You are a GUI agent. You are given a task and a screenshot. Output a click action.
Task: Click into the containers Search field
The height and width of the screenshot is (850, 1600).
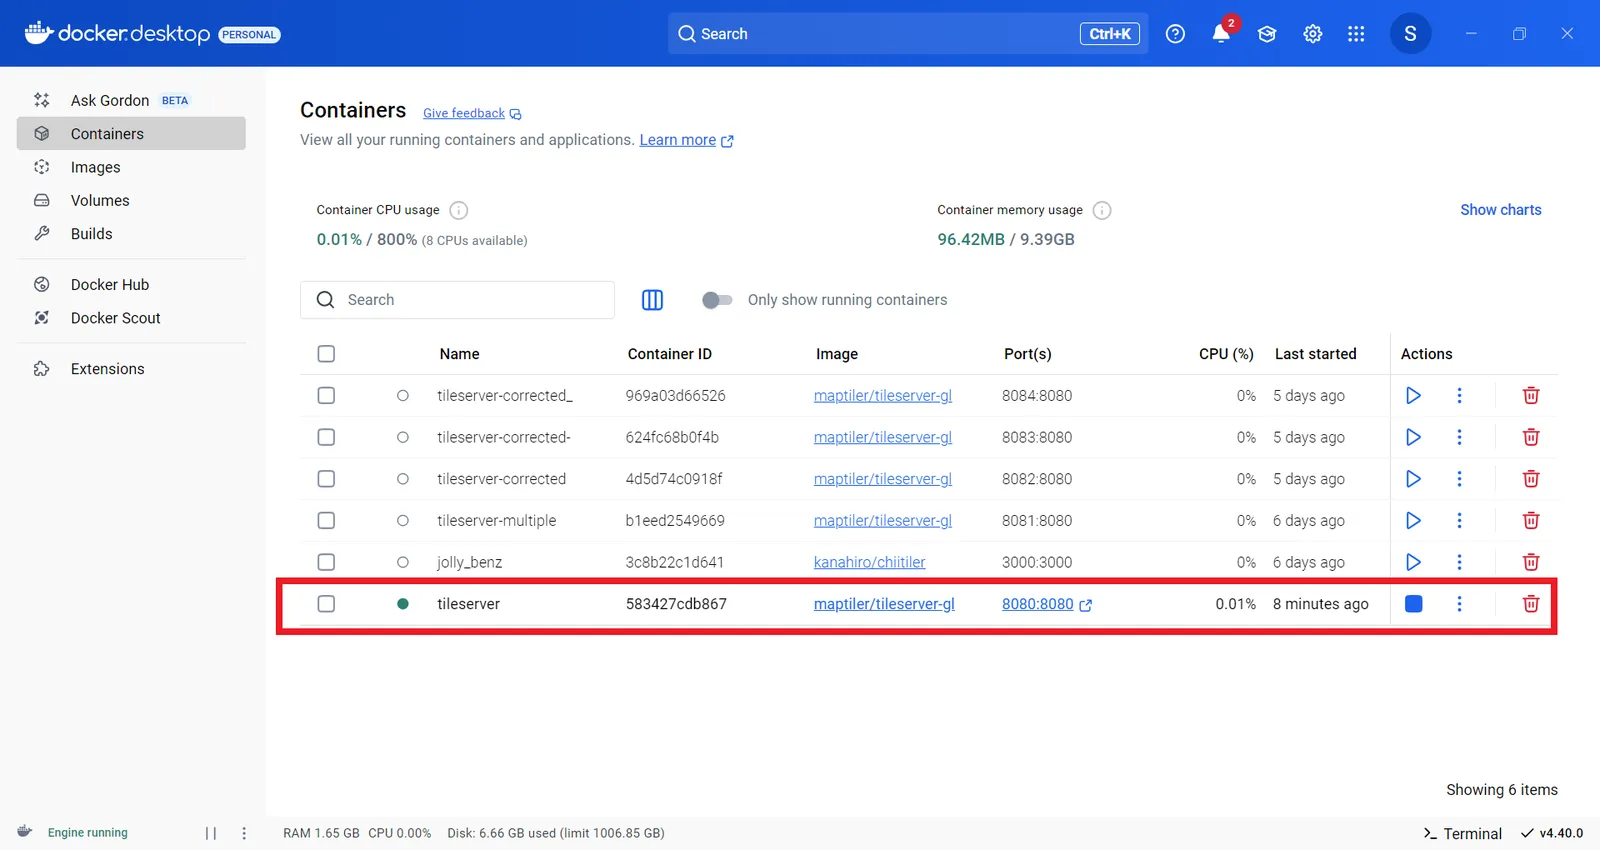coord(457,300)
